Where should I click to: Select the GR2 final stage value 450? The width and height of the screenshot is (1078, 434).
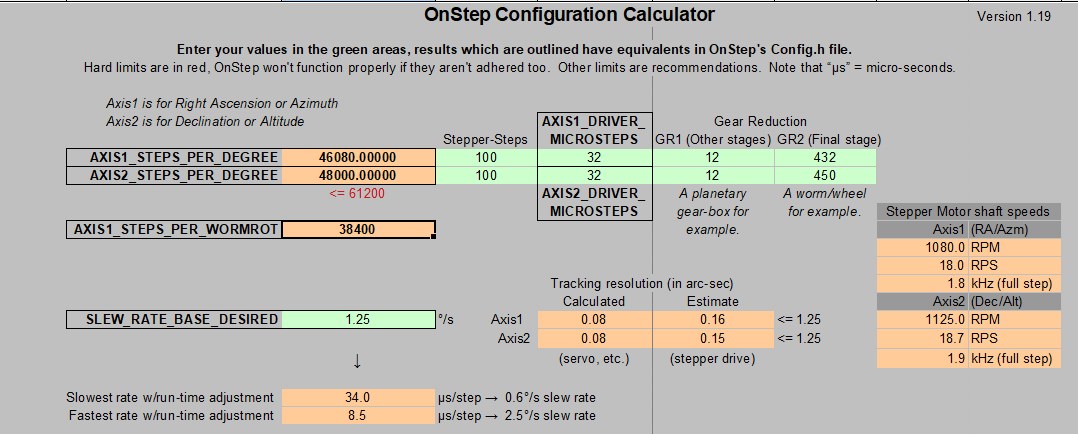click(x=825, y=175)
